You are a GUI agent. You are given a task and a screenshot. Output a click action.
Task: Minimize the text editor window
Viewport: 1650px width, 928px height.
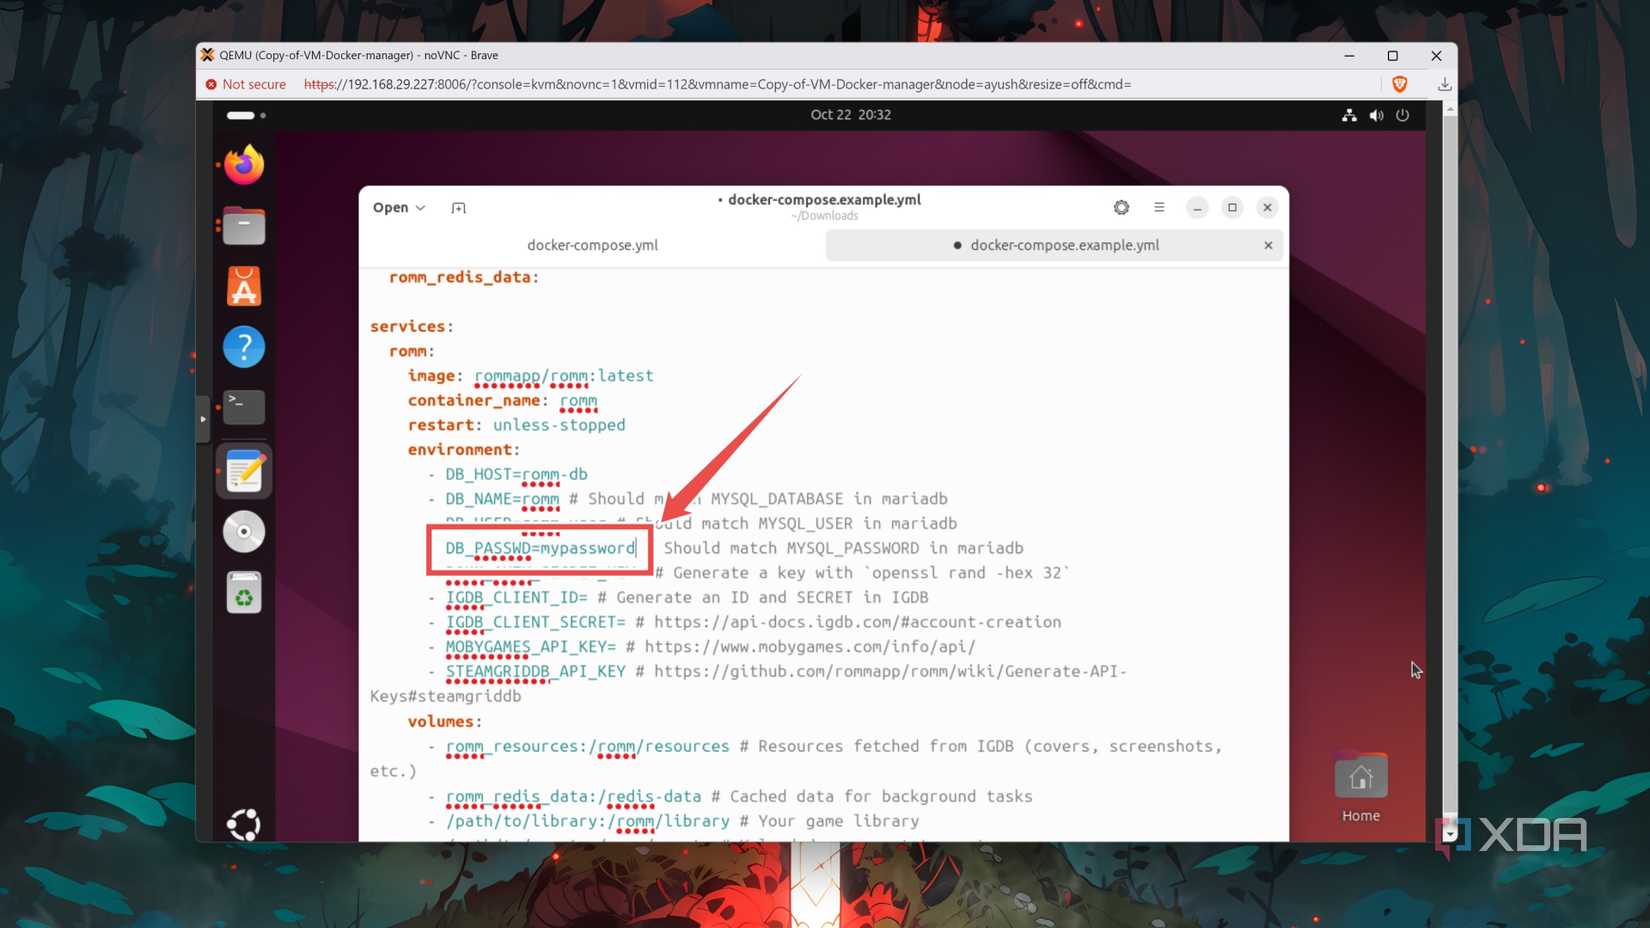[x=1197, y=208]
